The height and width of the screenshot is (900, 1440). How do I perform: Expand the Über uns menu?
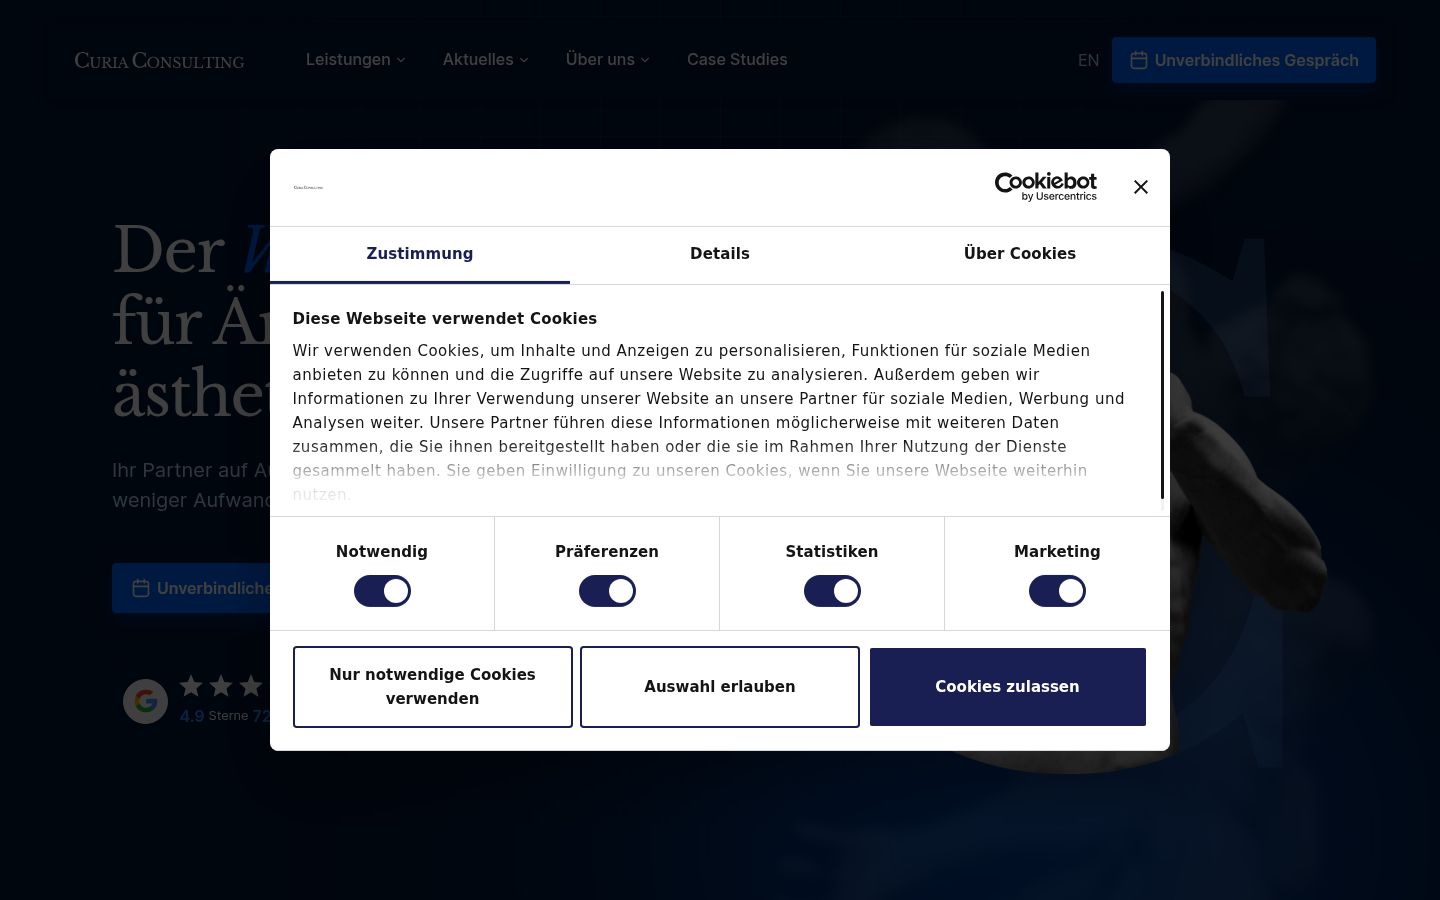click(x=608, y=60)
